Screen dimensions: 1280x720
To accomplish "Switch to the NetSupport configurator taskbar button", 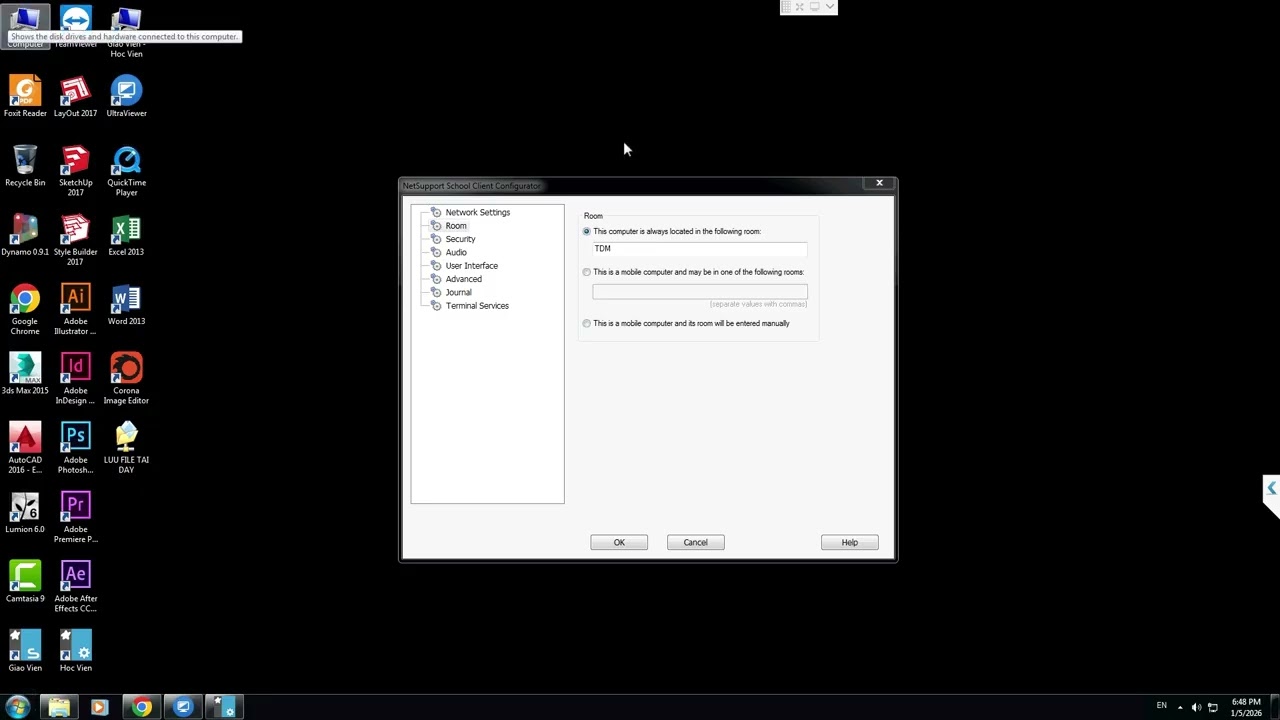I will click(224, 707).
